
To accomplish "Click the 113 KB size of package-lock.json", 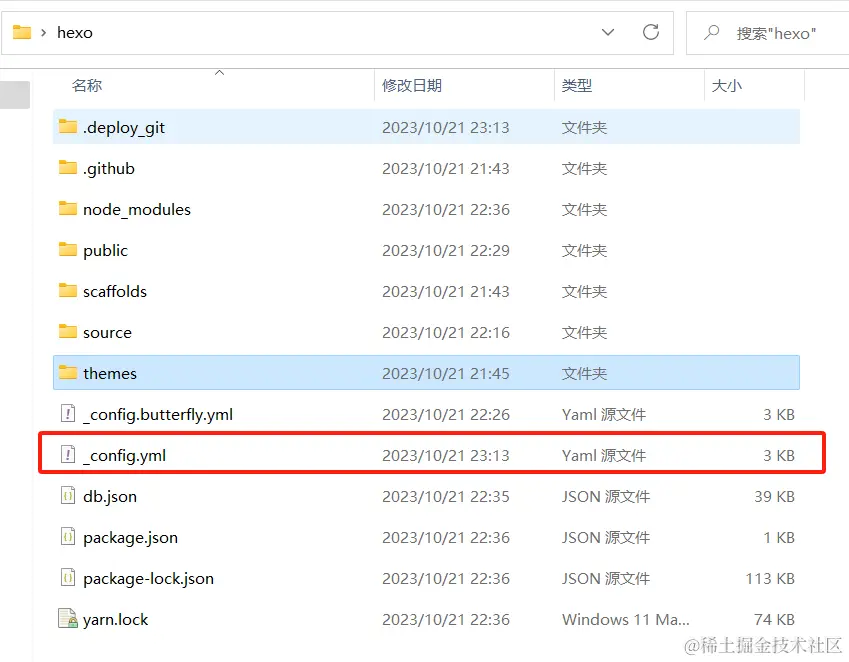I will tap(770, 579).
